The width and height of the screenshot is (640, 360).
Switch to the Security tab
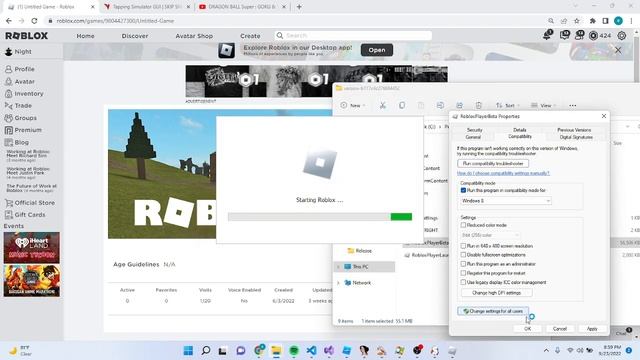click(474, 130)
